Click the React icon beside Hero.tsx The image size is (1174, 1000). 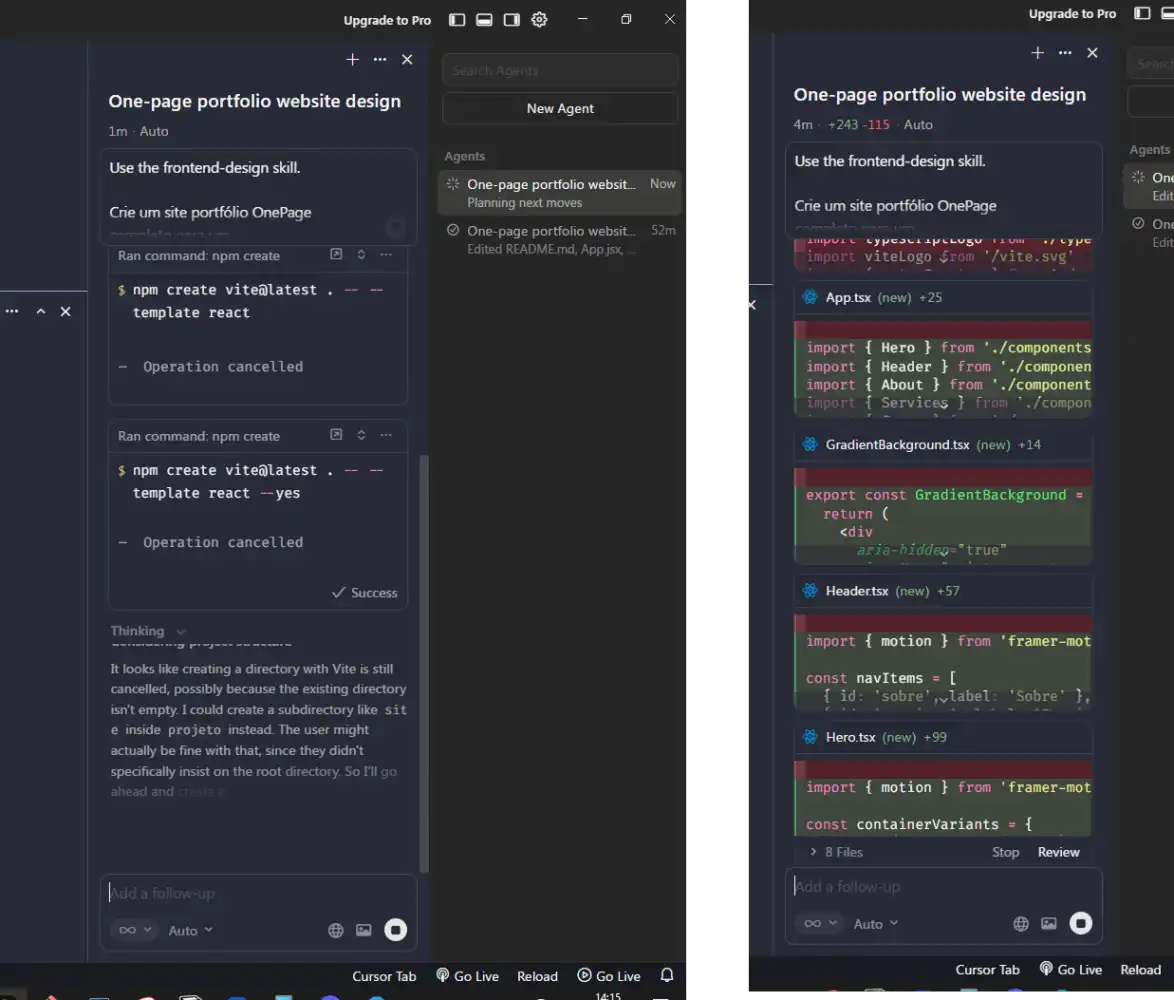point(810,737)
